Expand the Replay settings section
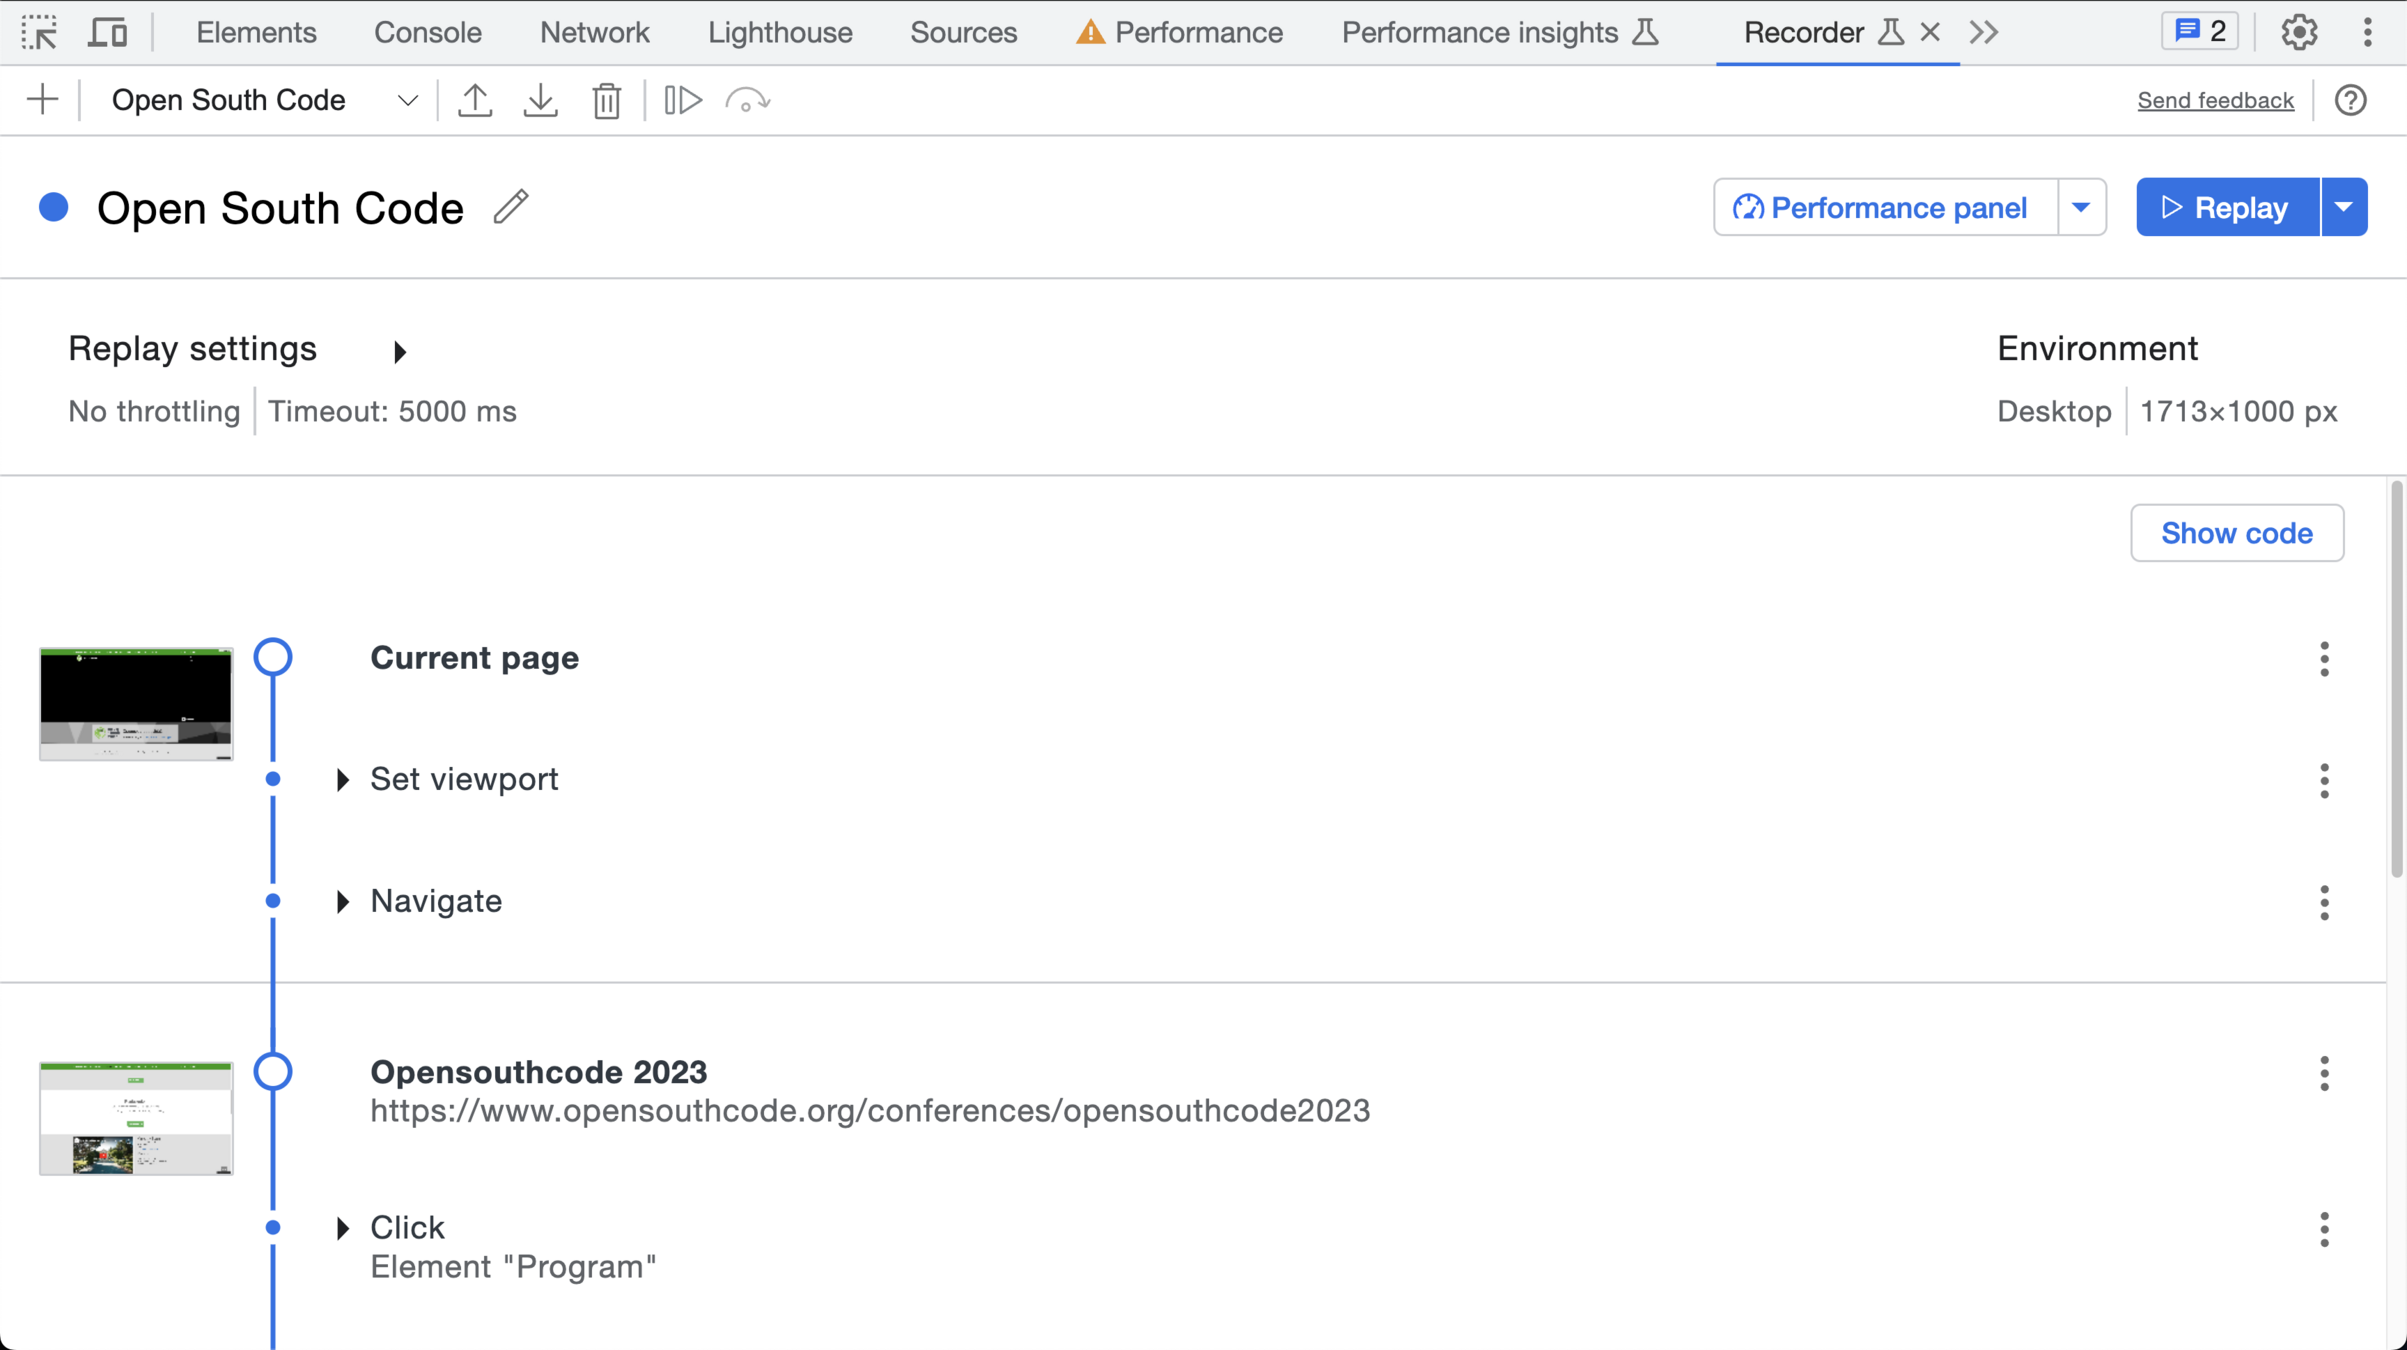The height and width of the screenshot is (1350, 2407). click(399, 351)
